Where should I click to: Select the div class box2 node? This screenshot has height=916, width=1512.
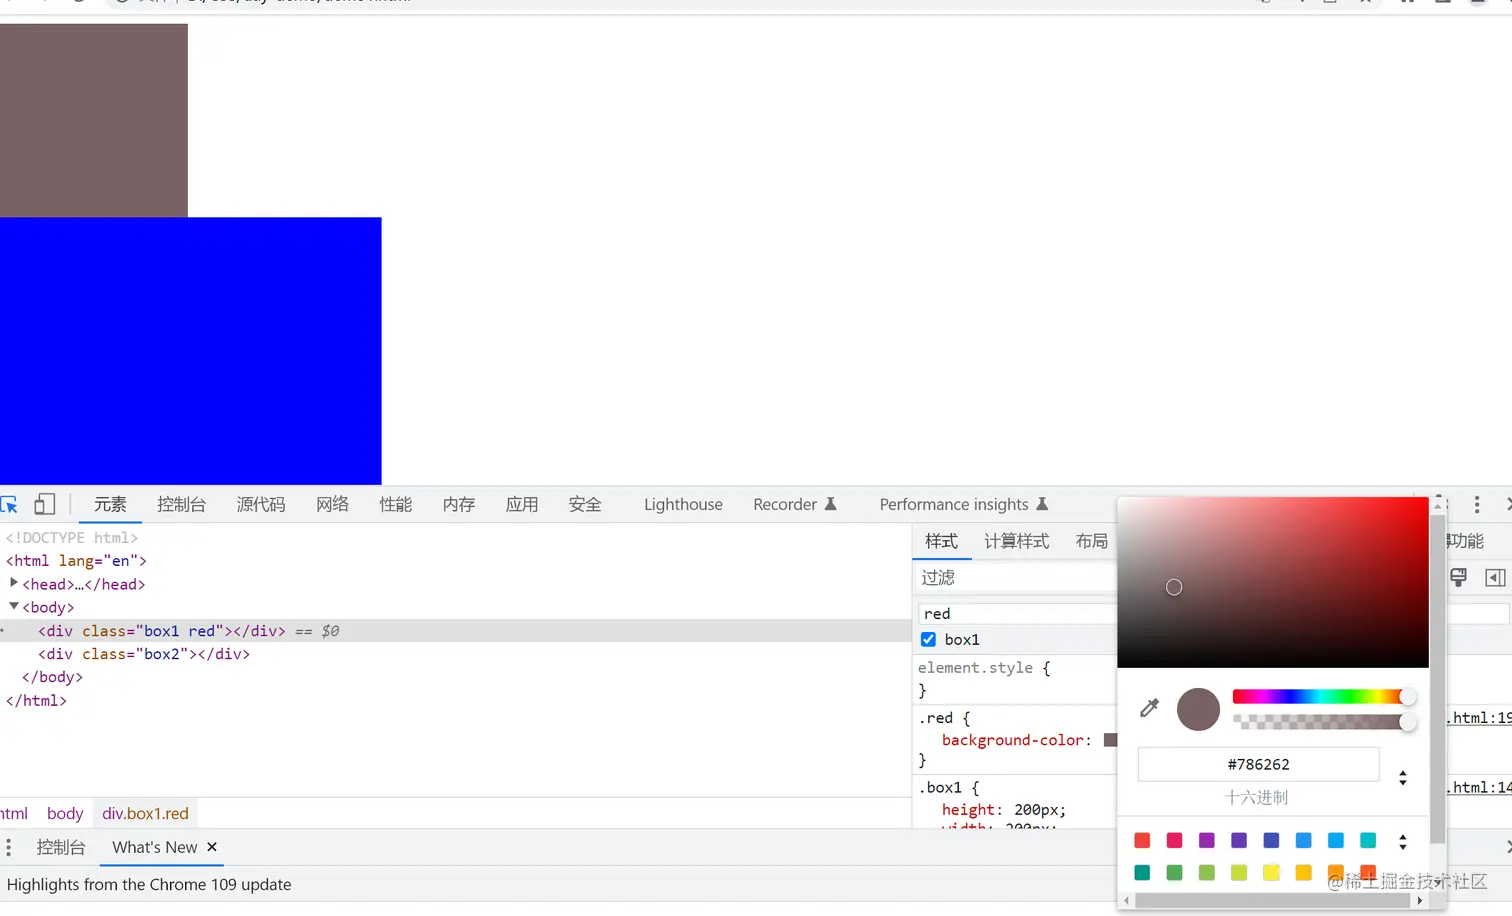tap(144, 654)
